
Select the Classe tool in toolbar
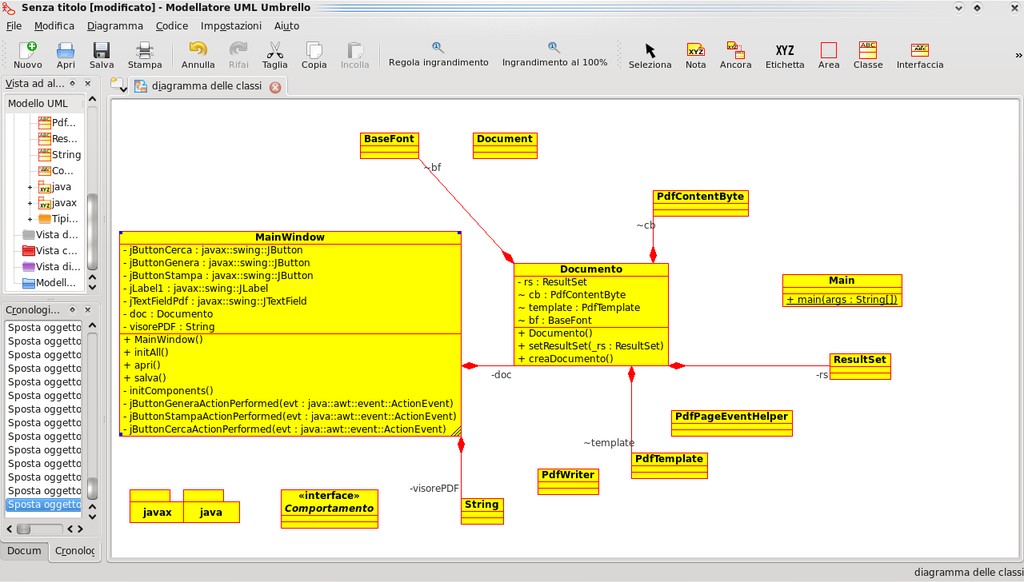867,54
